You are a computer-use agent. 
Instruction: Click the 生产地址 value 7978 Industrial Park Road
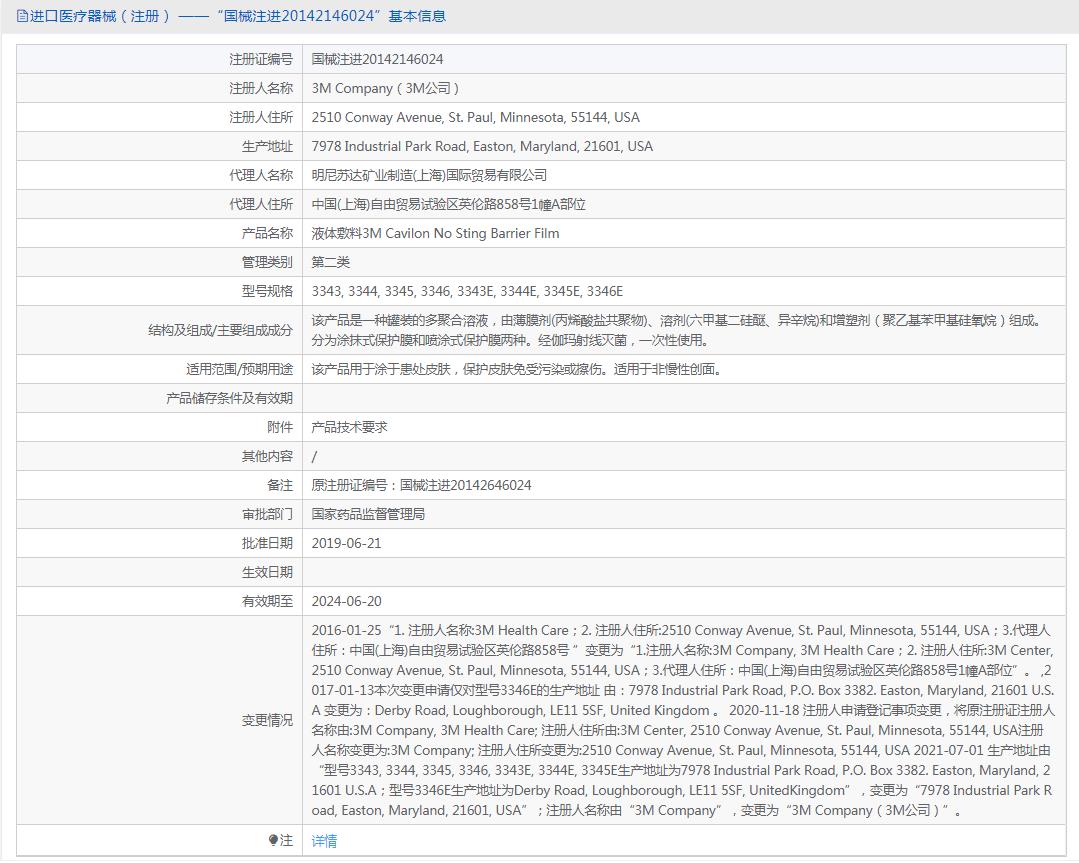(x=482, y=147)
